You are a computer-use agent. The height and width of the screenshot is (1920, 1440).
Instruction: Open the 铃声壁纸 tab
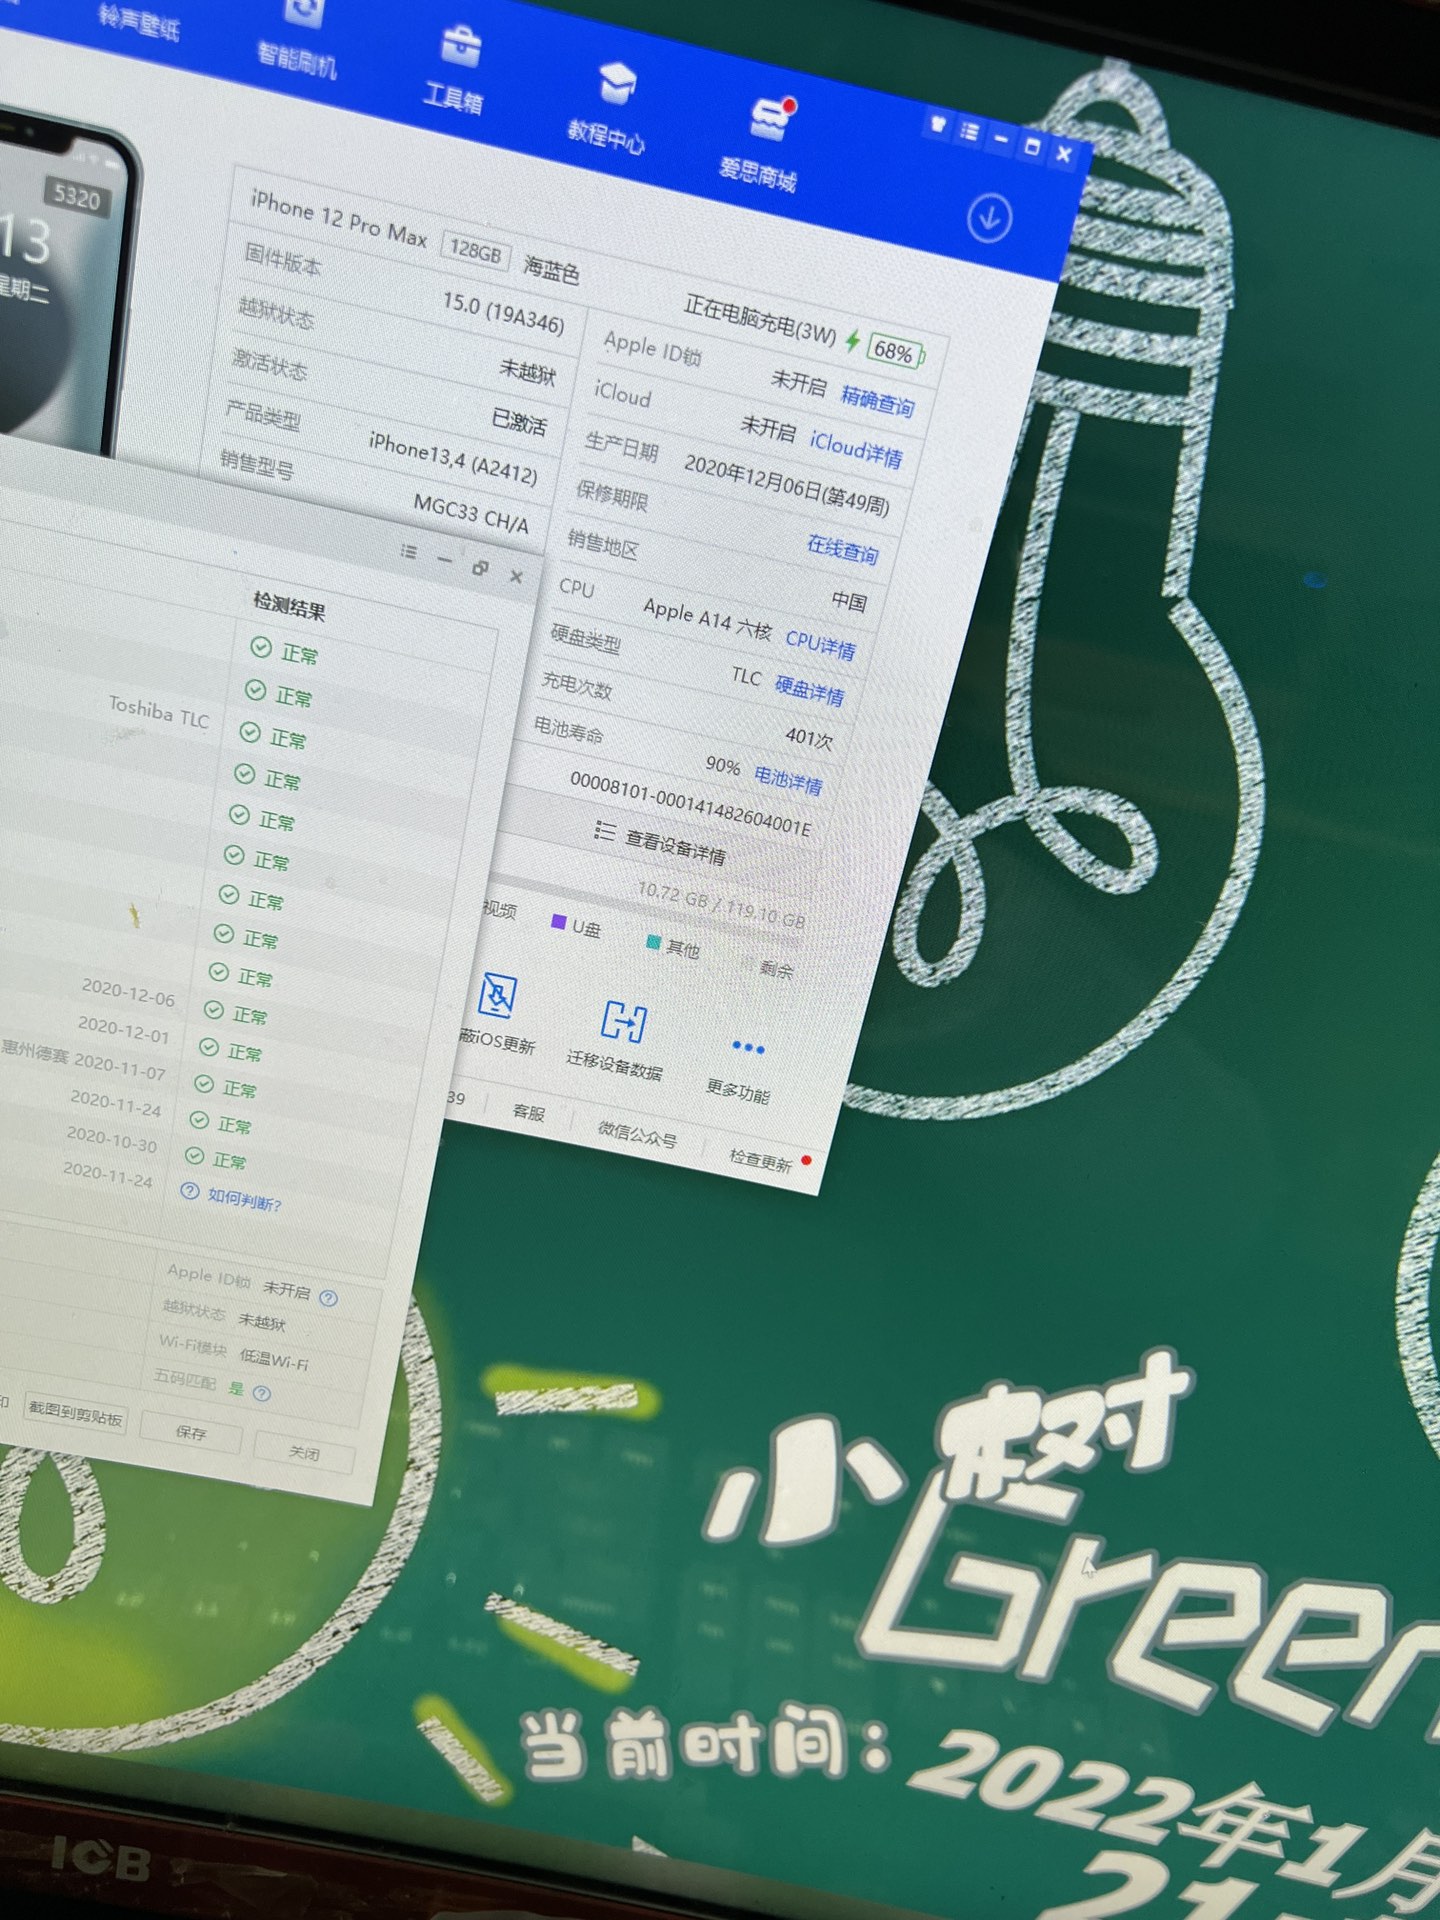pyautogui.click(x=139, y=20)
